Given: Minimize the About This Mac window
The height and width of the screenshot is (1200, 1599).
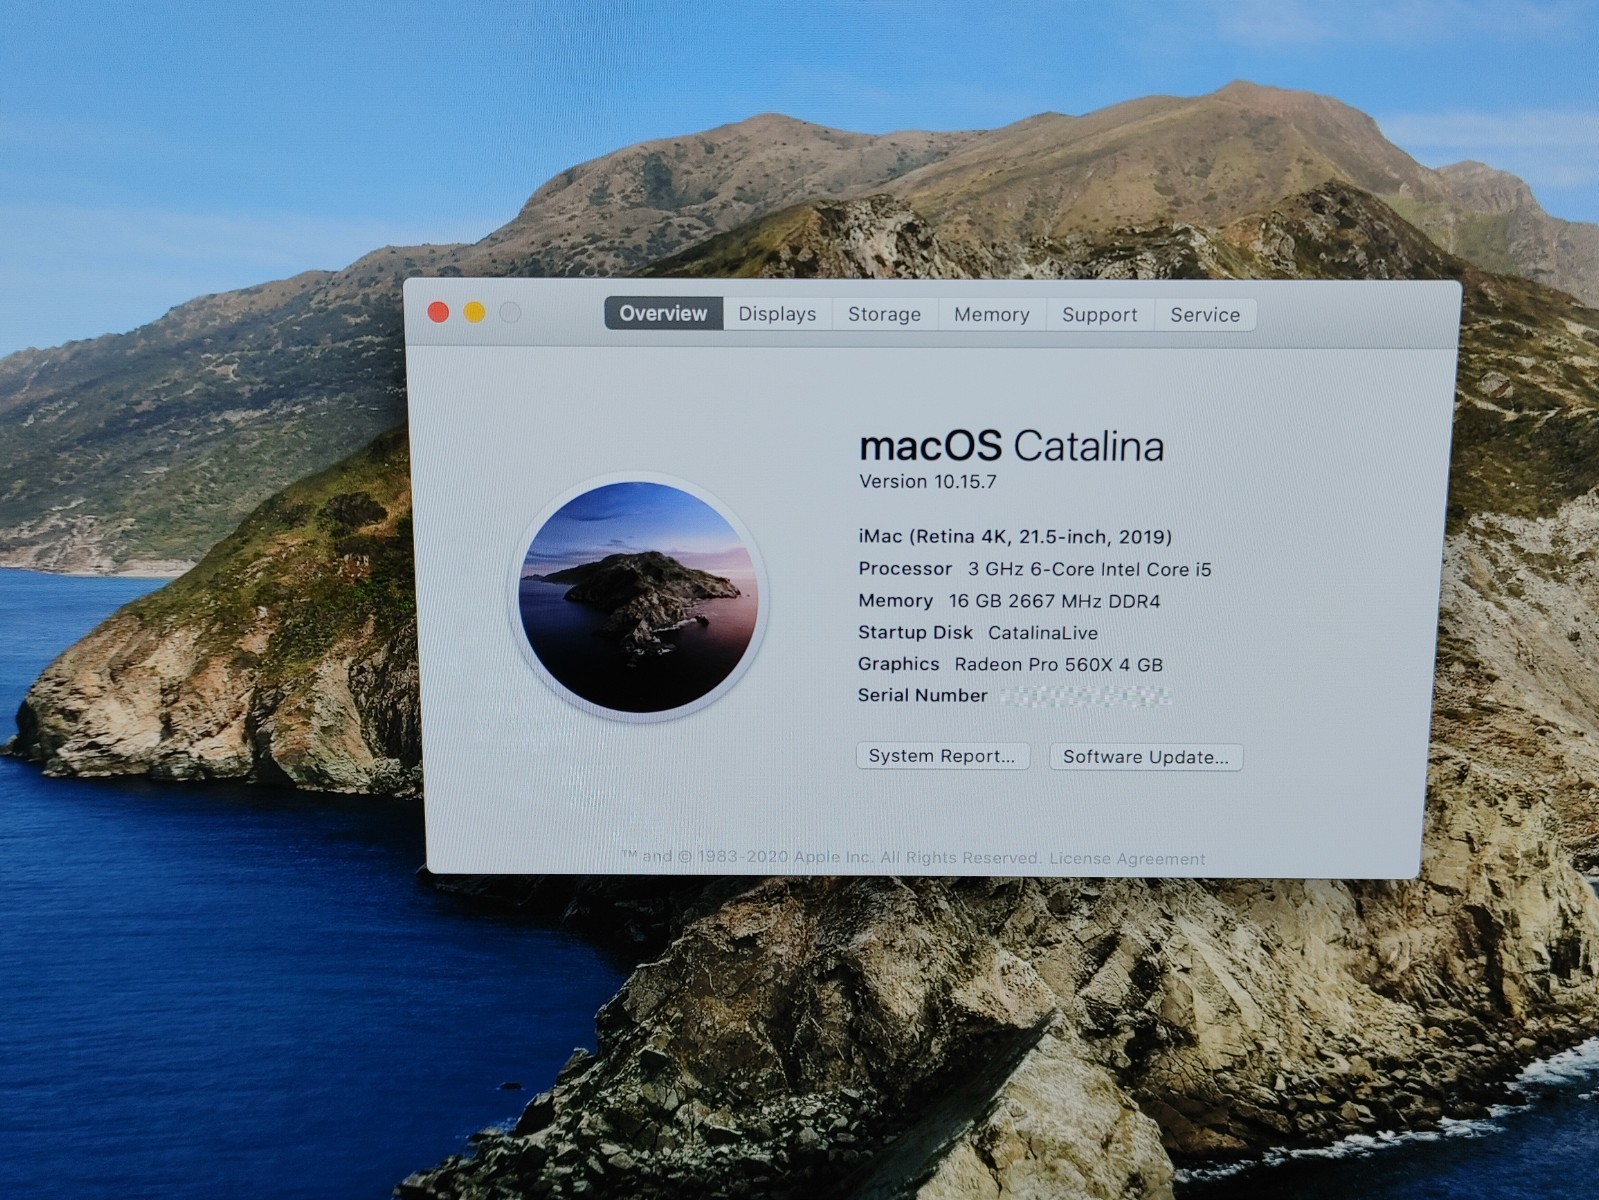Looking at the screenshot, I should pos(474,312).
